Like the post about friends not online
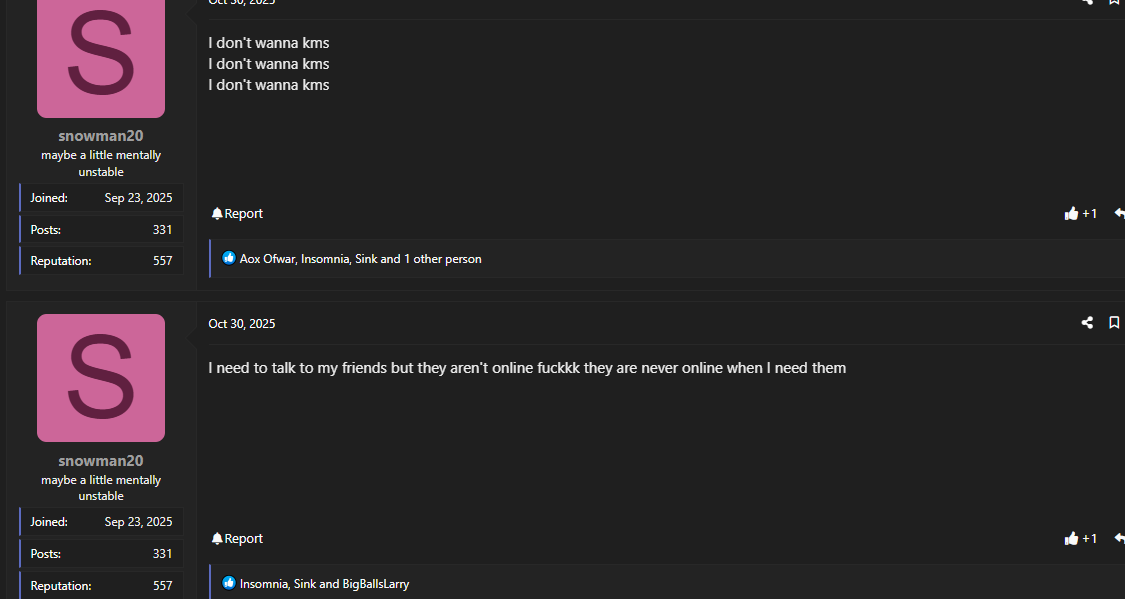 pyautogui.click(x=1072, y=538)
